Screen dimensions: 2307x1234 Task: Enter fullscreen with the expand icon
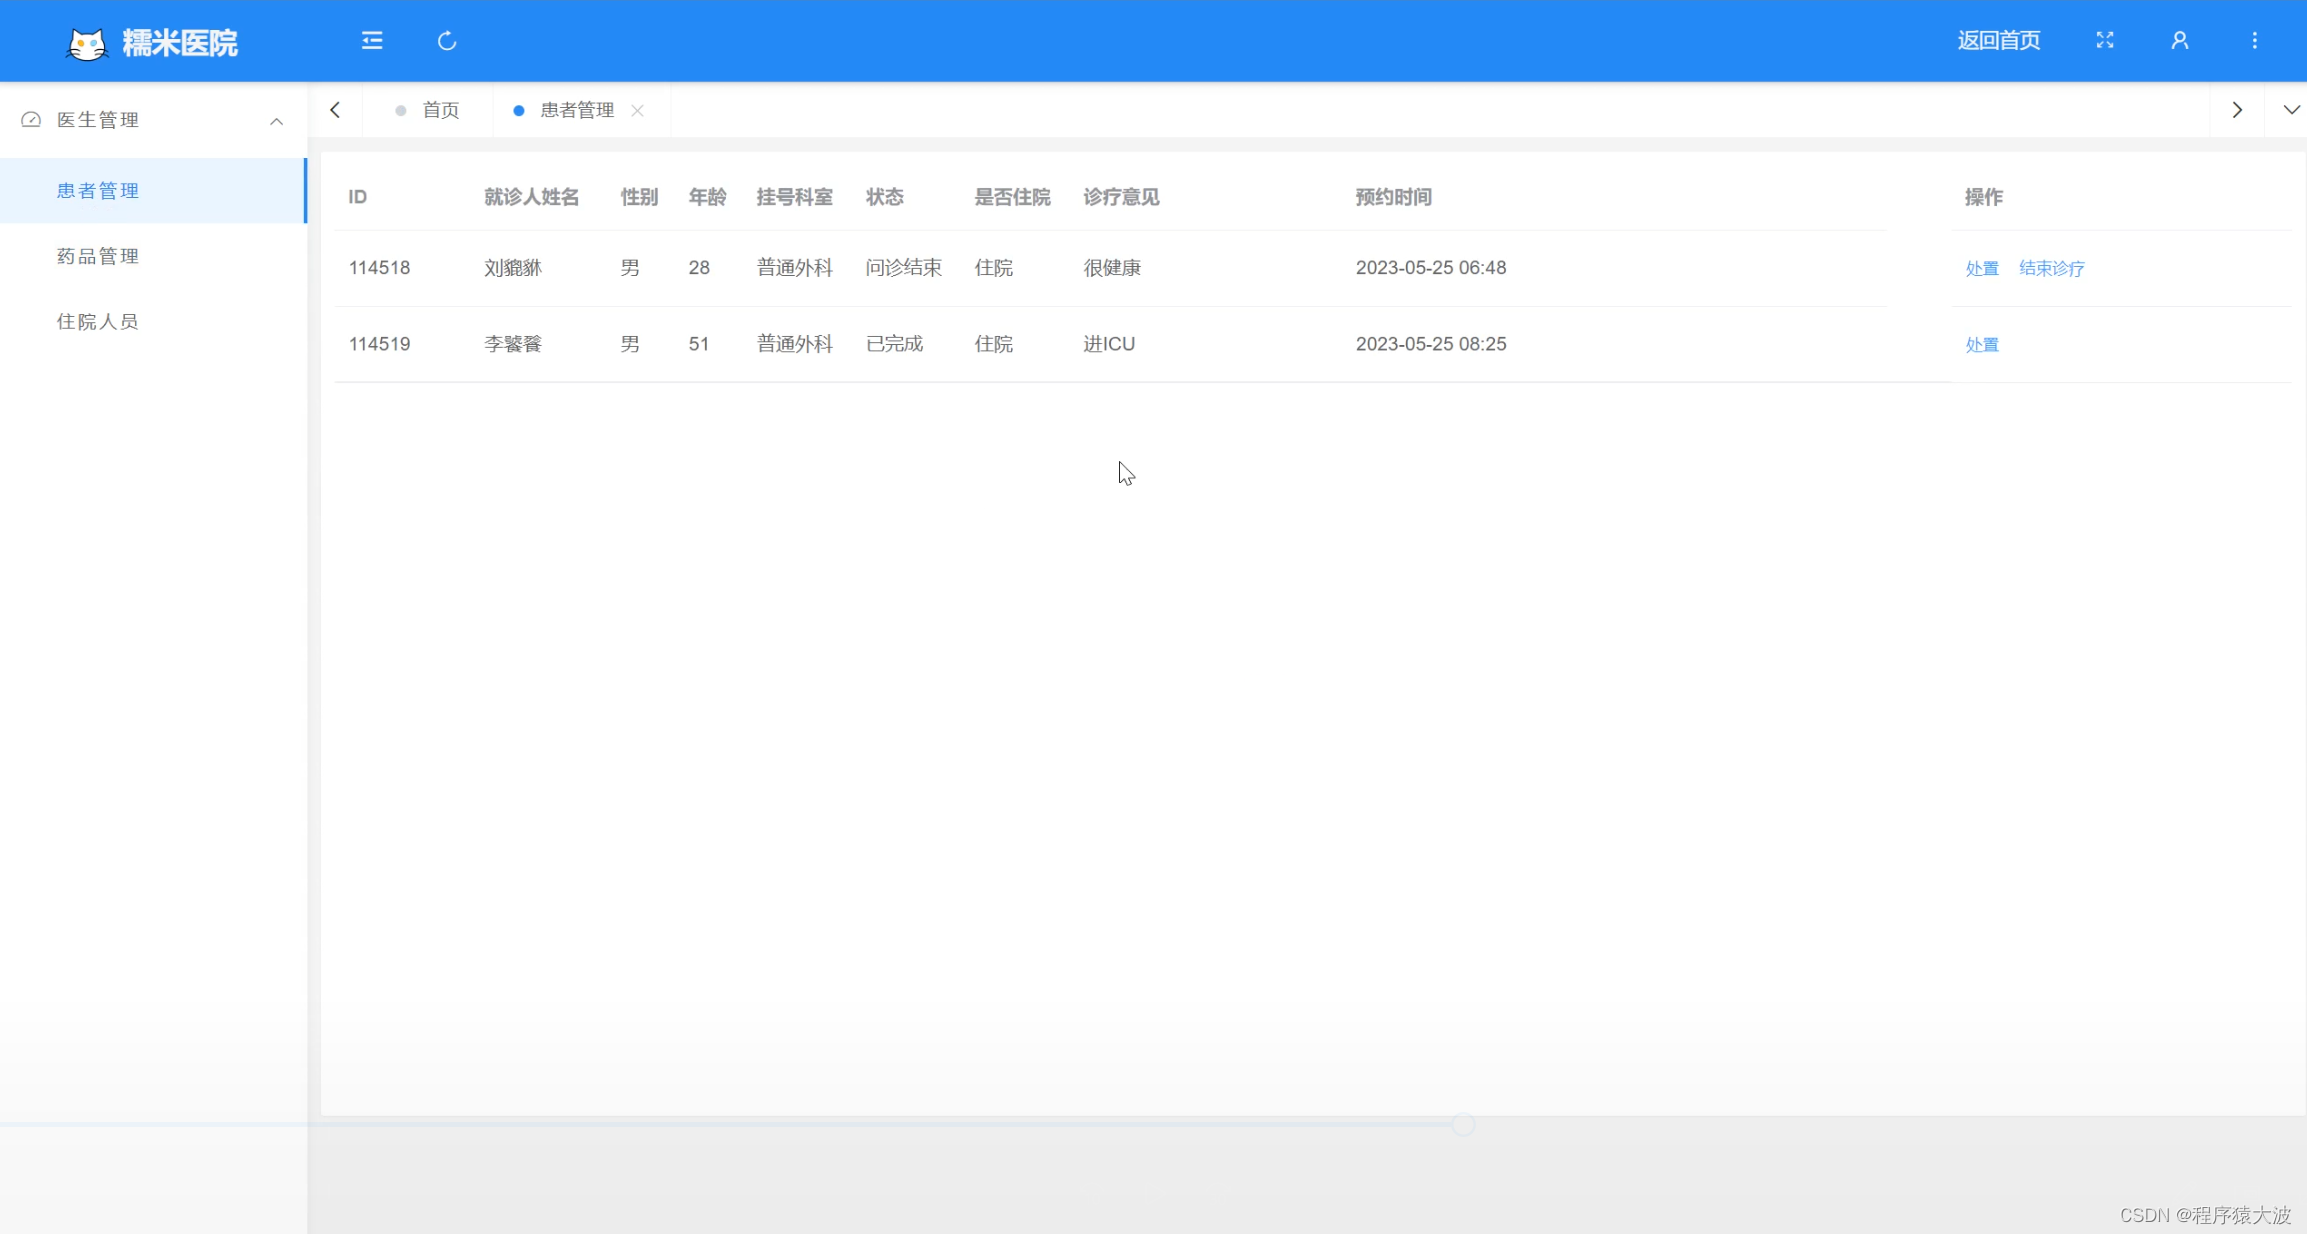[2105, 41]
